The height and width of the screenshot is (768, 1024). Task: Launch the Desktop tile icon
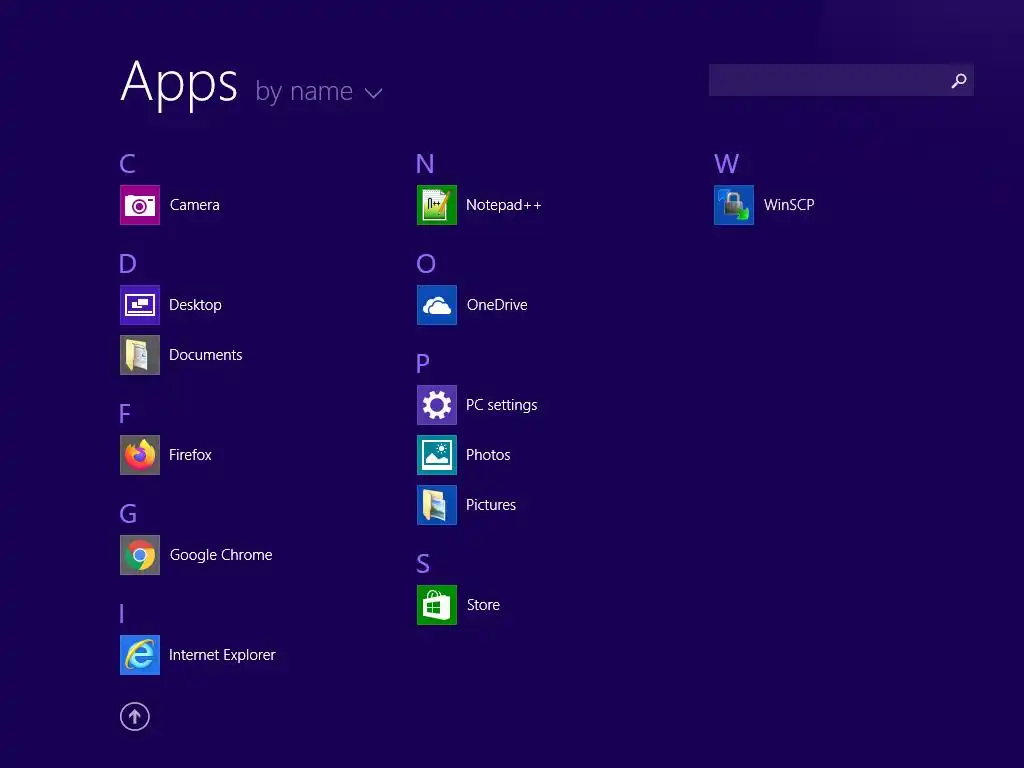click(x=140, y=305)
